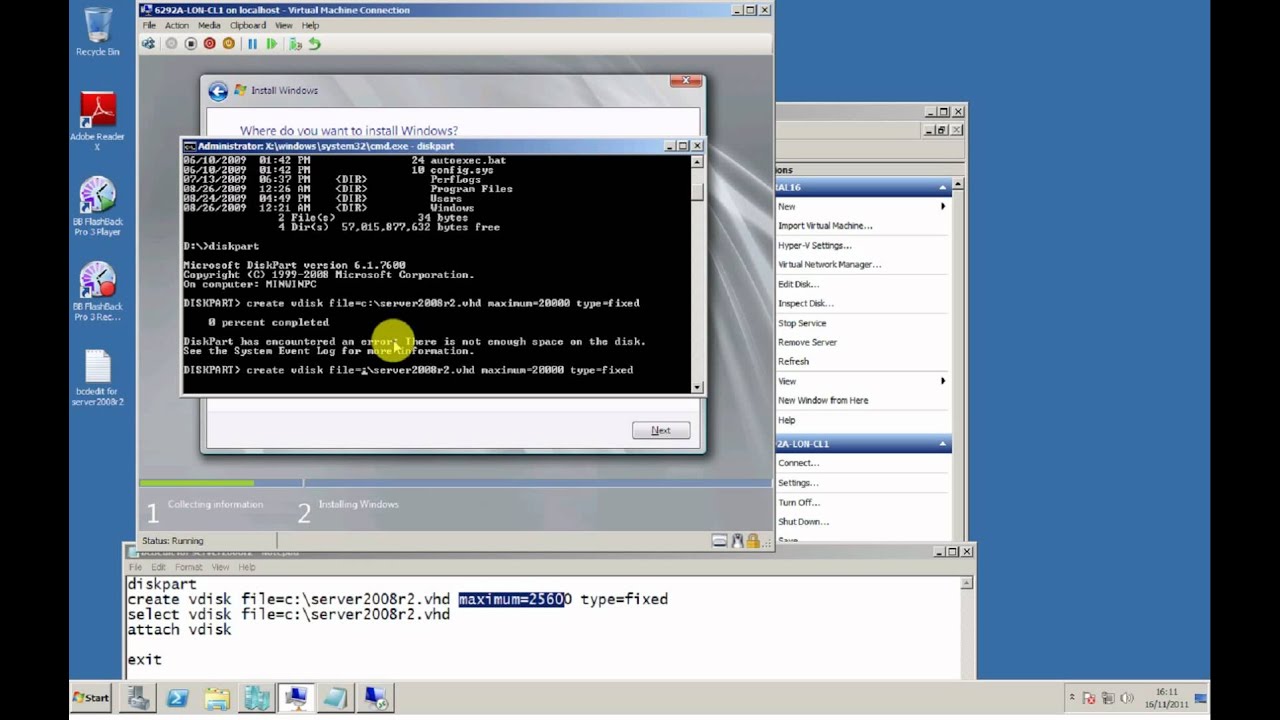Collapse the 2A-LON-CL1 actions section
1280x720 pixels.
pyautogui.click(x=942, y=443)
